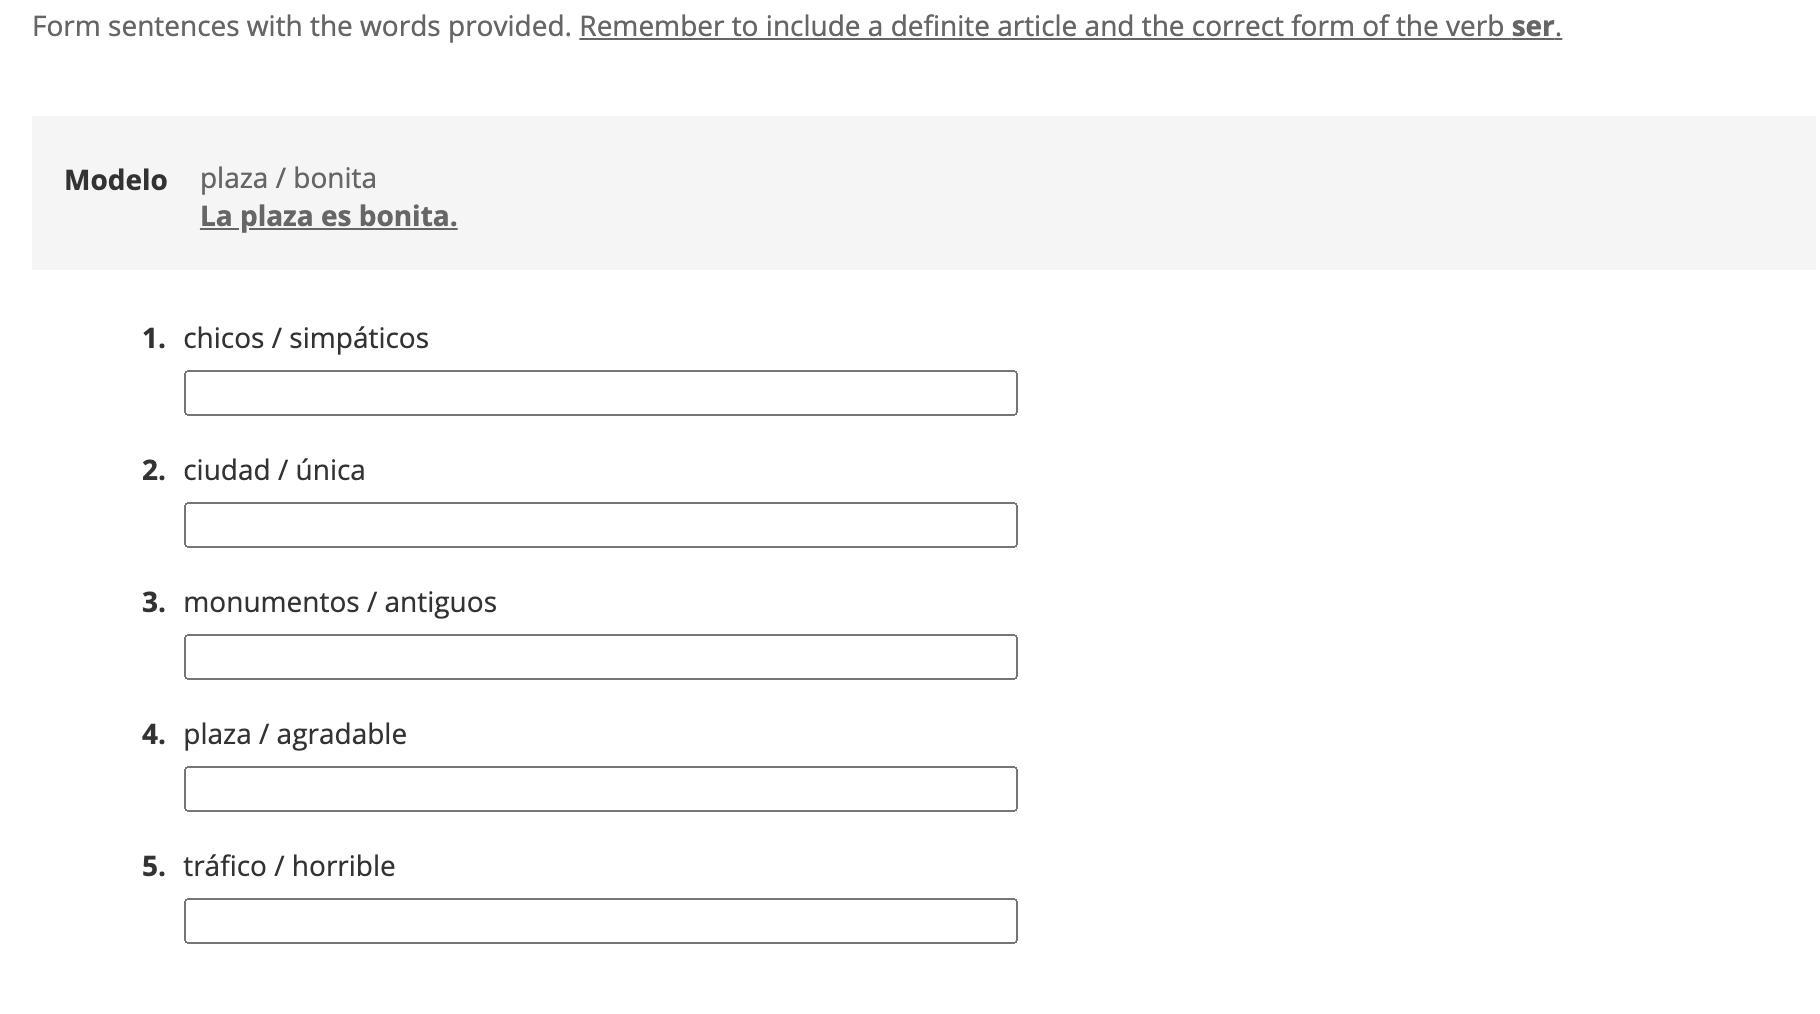Click the example prompt plaza / bonita
Screen dimensions: 1820x1014
288,178
